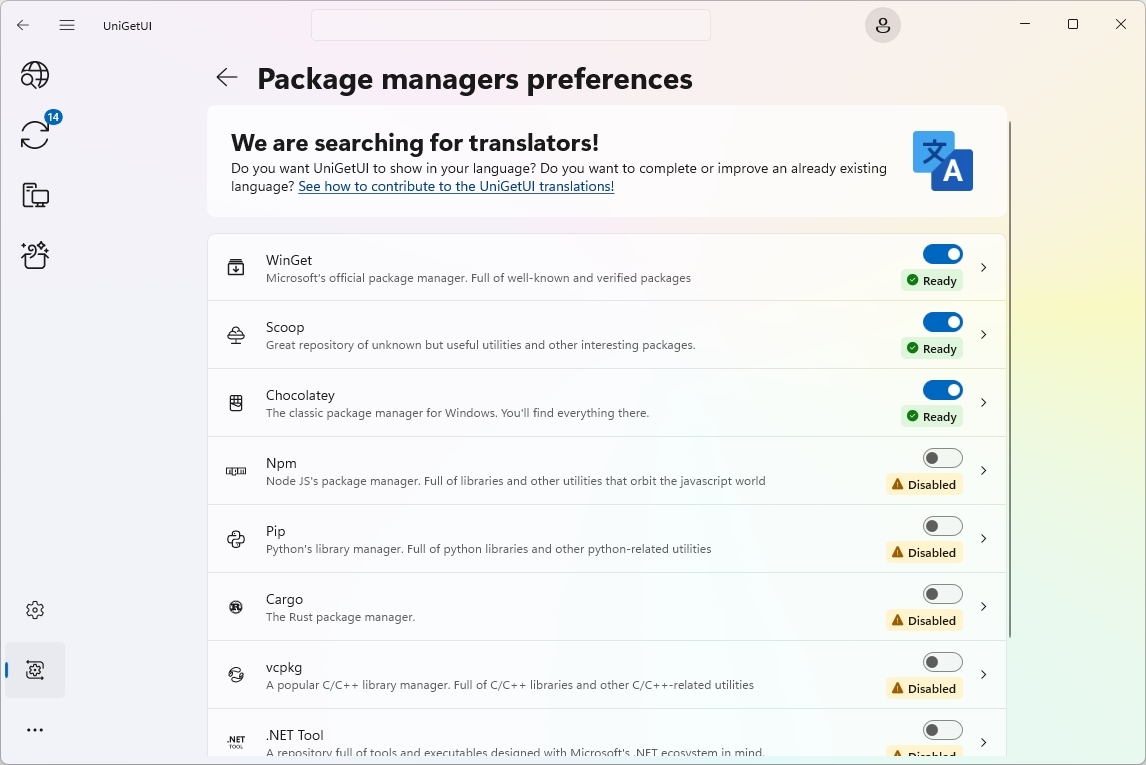
Task: Open UniGetUI Settings via the gear icon
Action: point(35,609)
